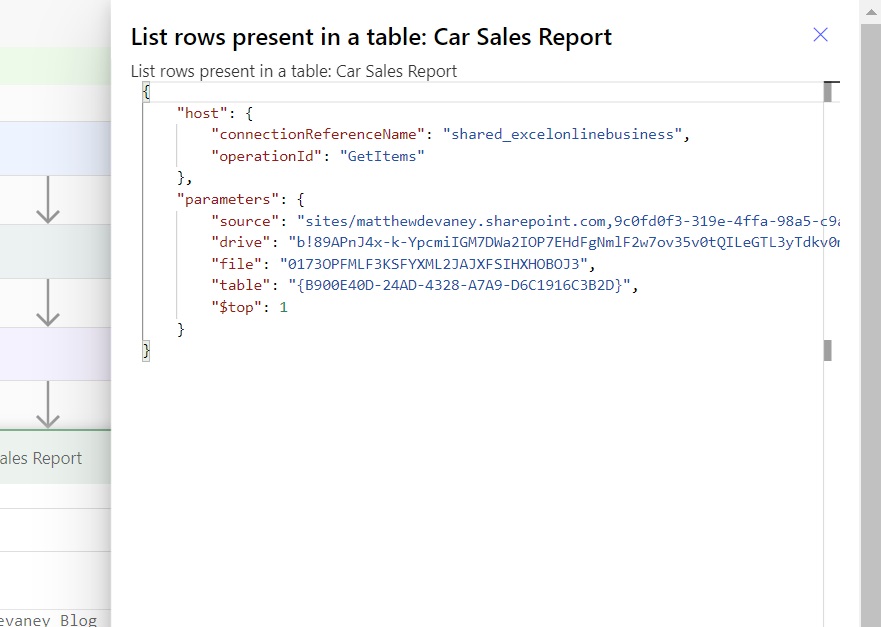Click the "$top" value 1

coord(283,307)
